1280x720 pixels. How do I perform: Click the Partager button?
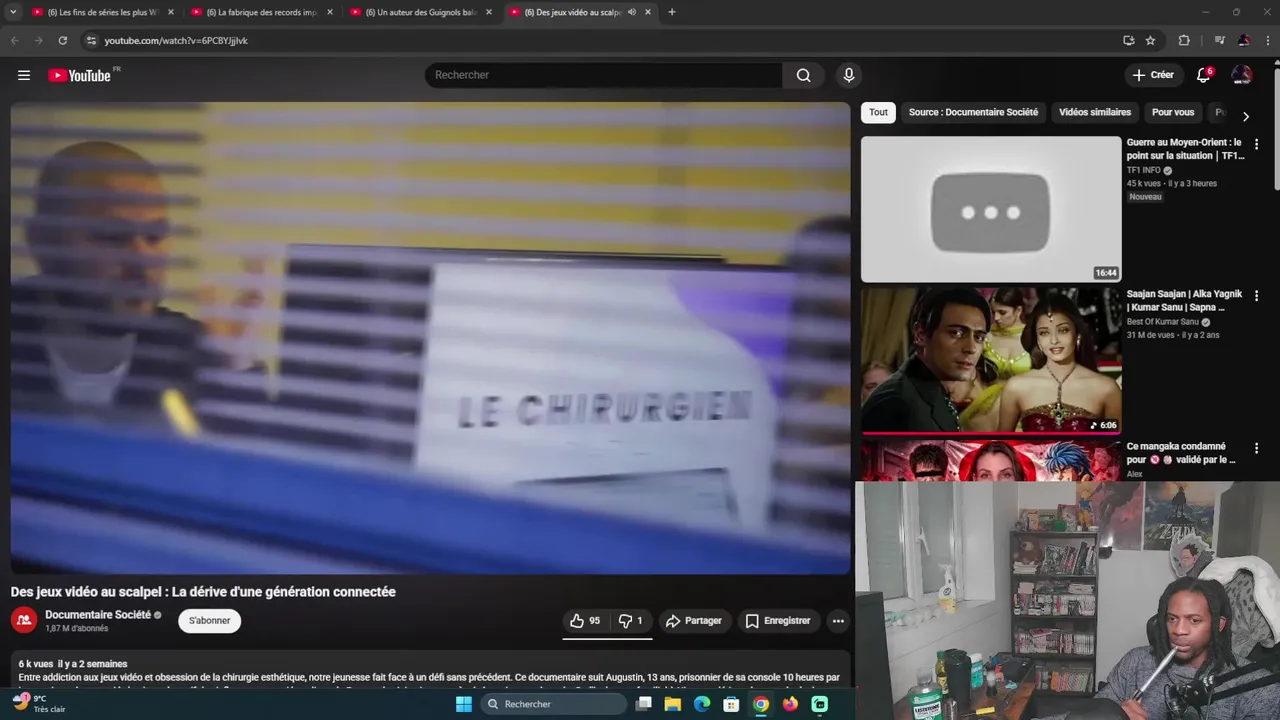click(x=694, y=621)
